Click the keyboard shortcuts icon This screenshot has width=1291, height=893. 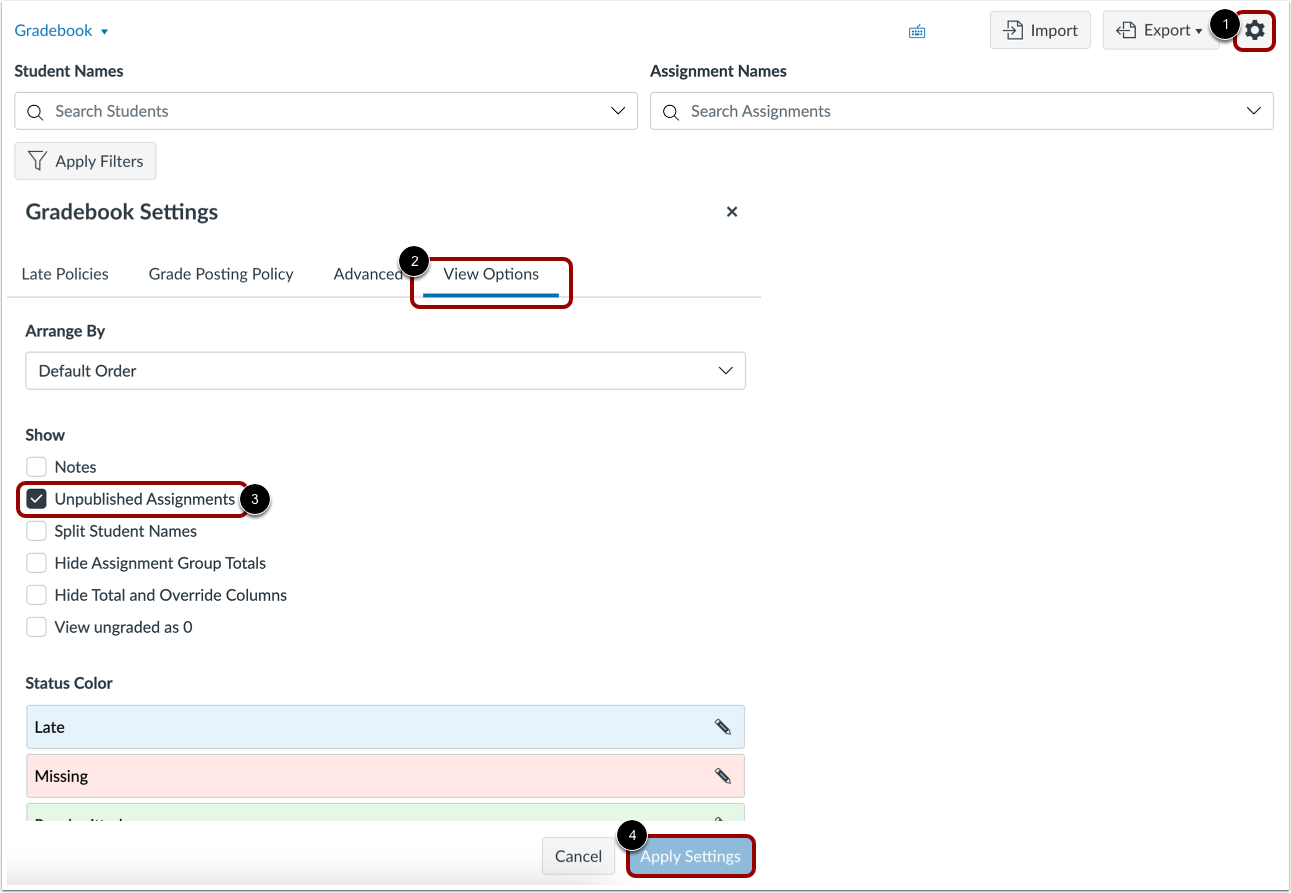click(917, 30)
